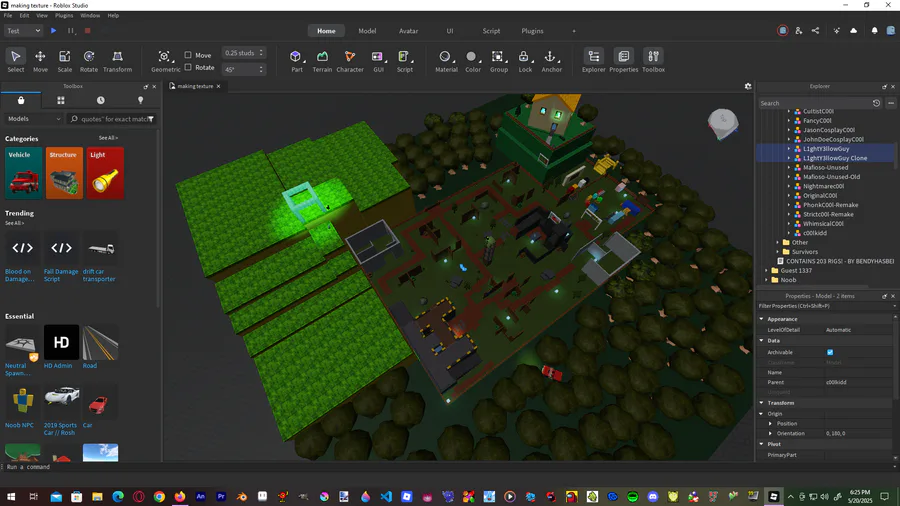The width and height of the screenshot is (900, 506).
Task: Open viewport settings gear icon
Action: (x=748, y=86)
